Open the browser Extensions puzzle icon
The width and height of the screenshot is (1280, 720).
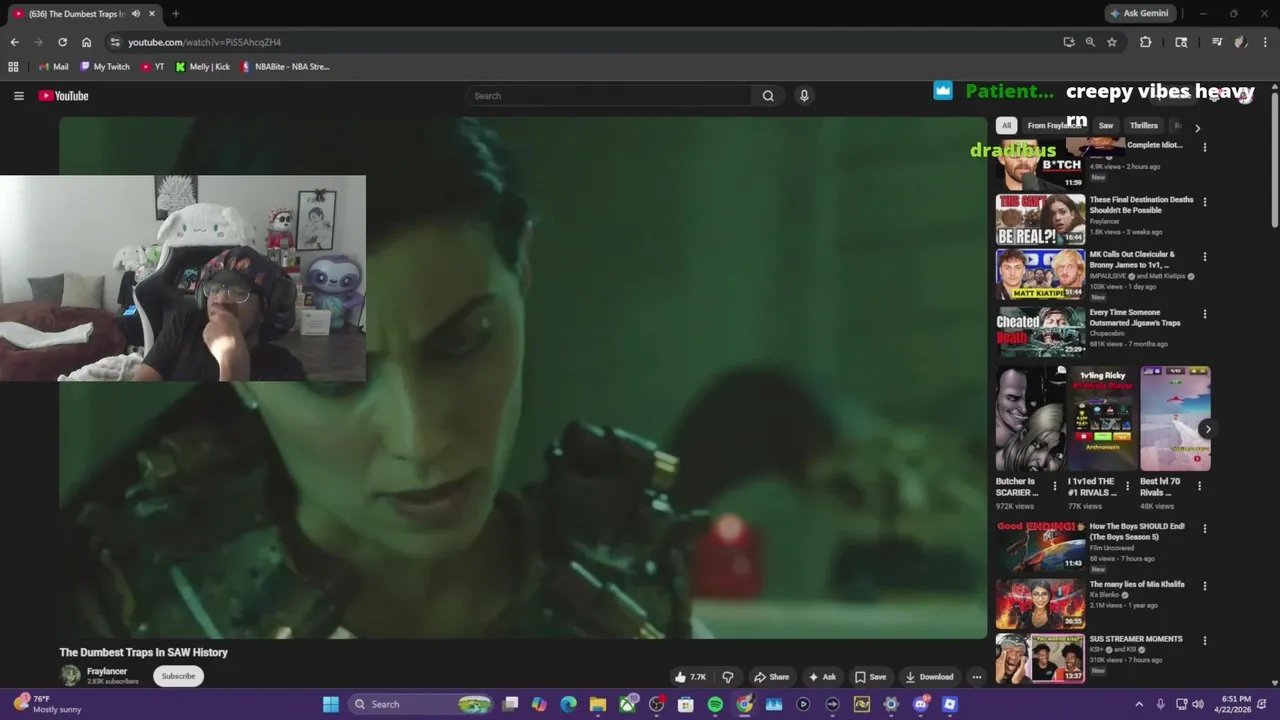1146,42
